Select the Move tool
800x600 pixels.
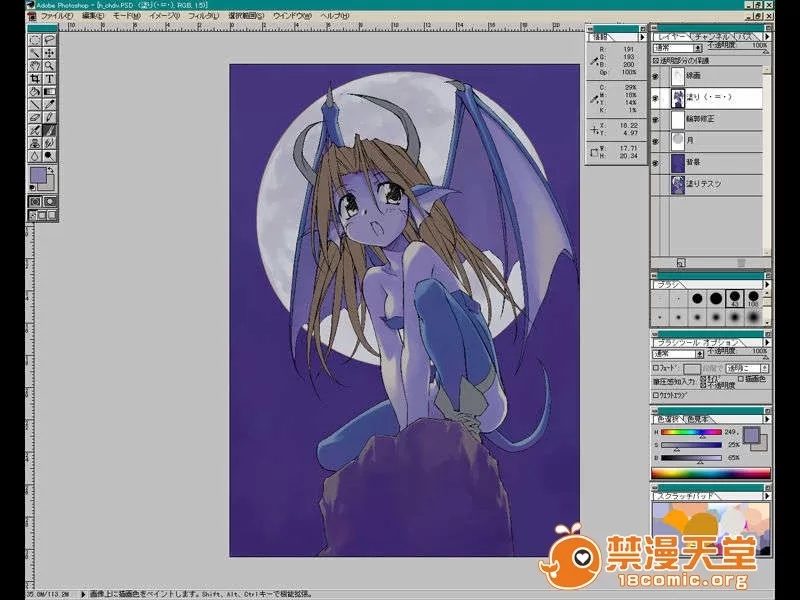coord(49,53)
